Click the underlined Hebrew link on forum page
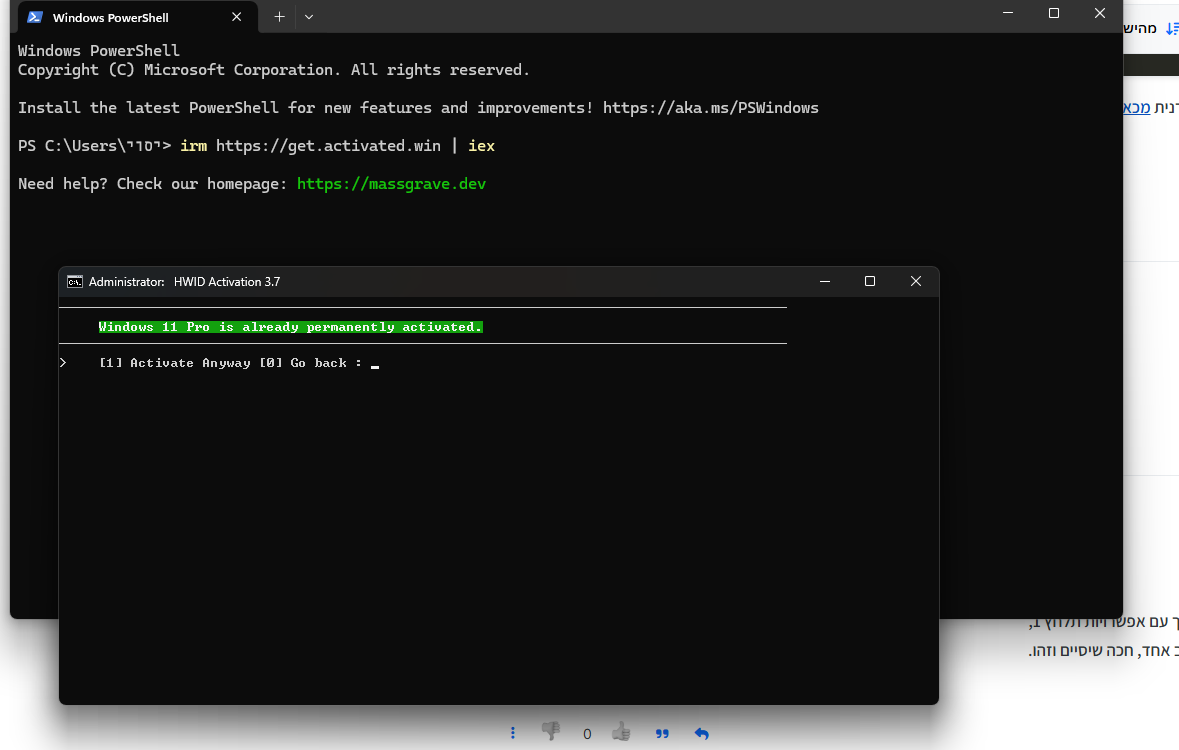Screen dimensions: 1179x750 (1137, 108)
